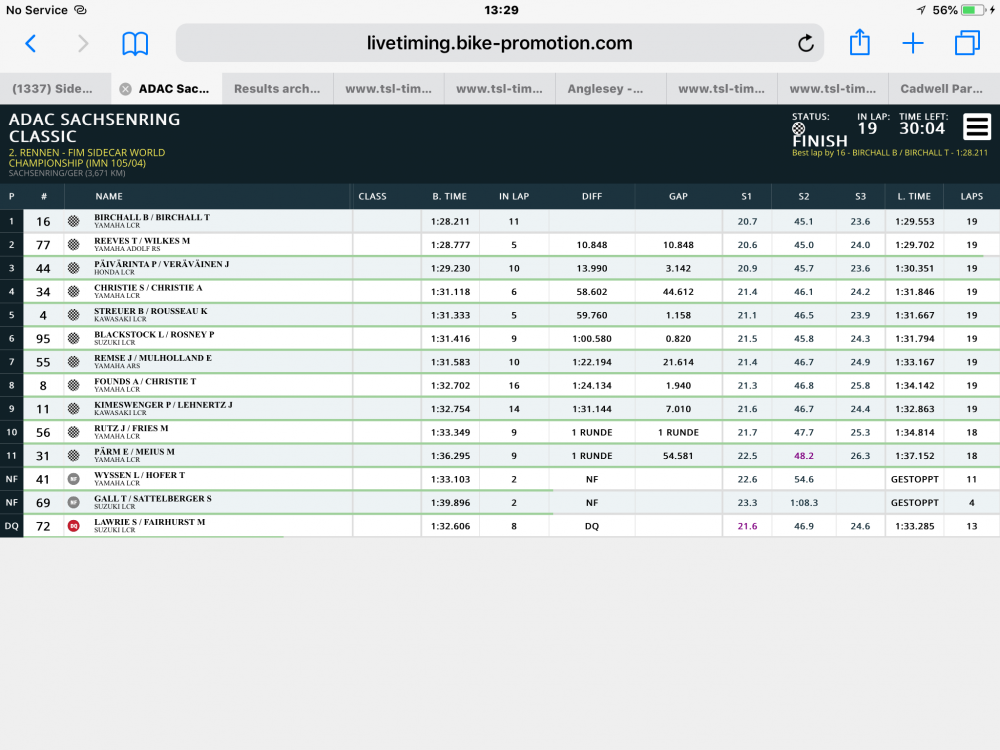The width and height of the screenshot is (1000, 750).
Task: Tap the address bar livetiming.bike-promotion.com
Action: pos(499,43)
